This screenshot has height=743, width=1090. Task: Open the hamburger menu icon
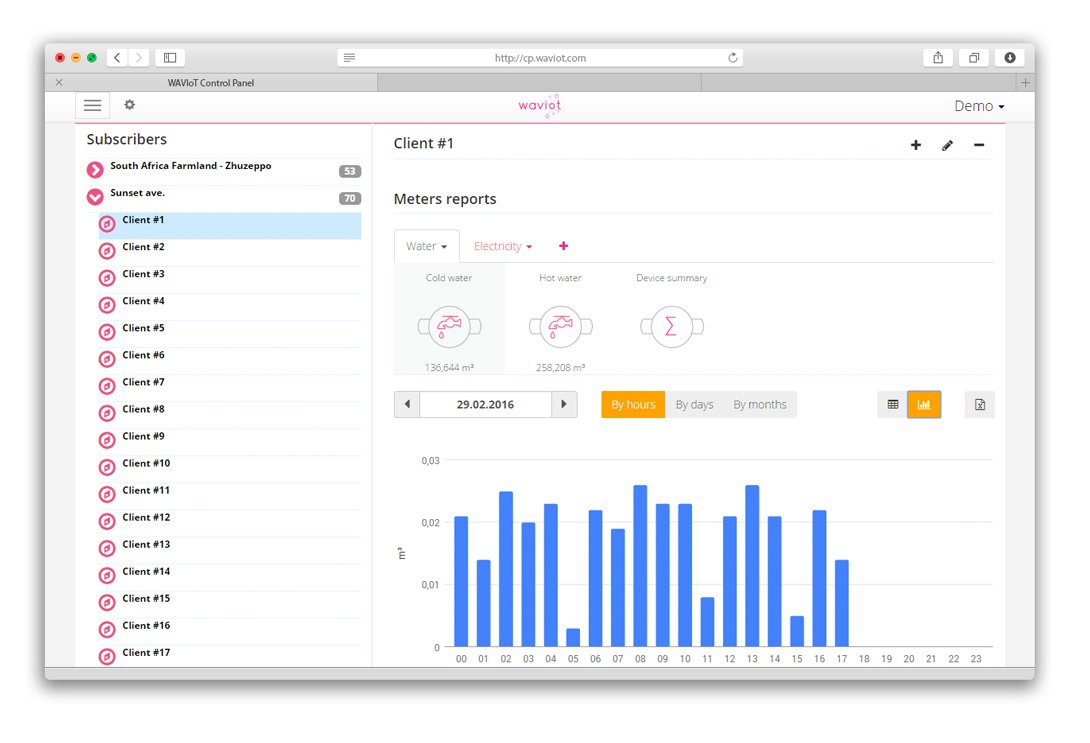[92, 105]
